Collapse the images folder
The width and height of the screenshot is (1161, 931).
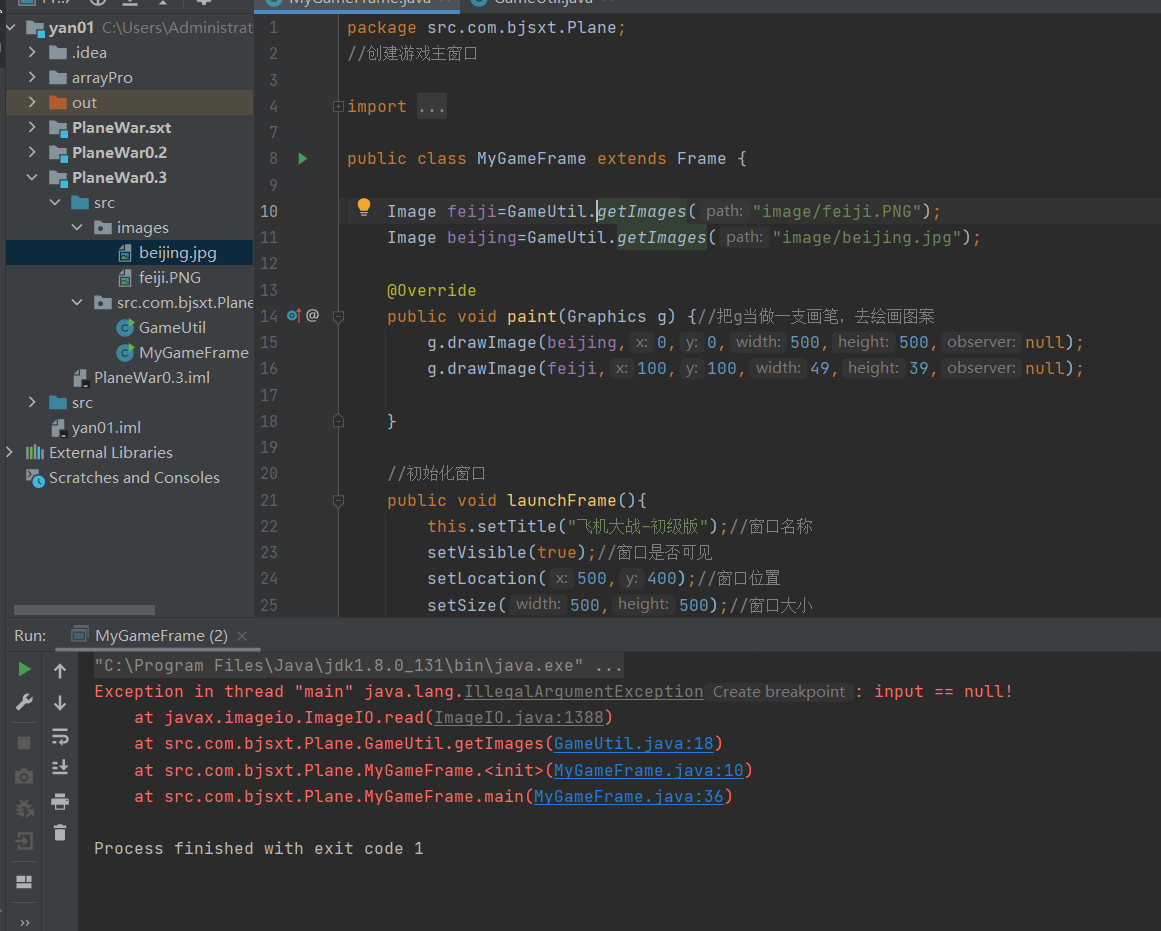(x=77, y=227)
